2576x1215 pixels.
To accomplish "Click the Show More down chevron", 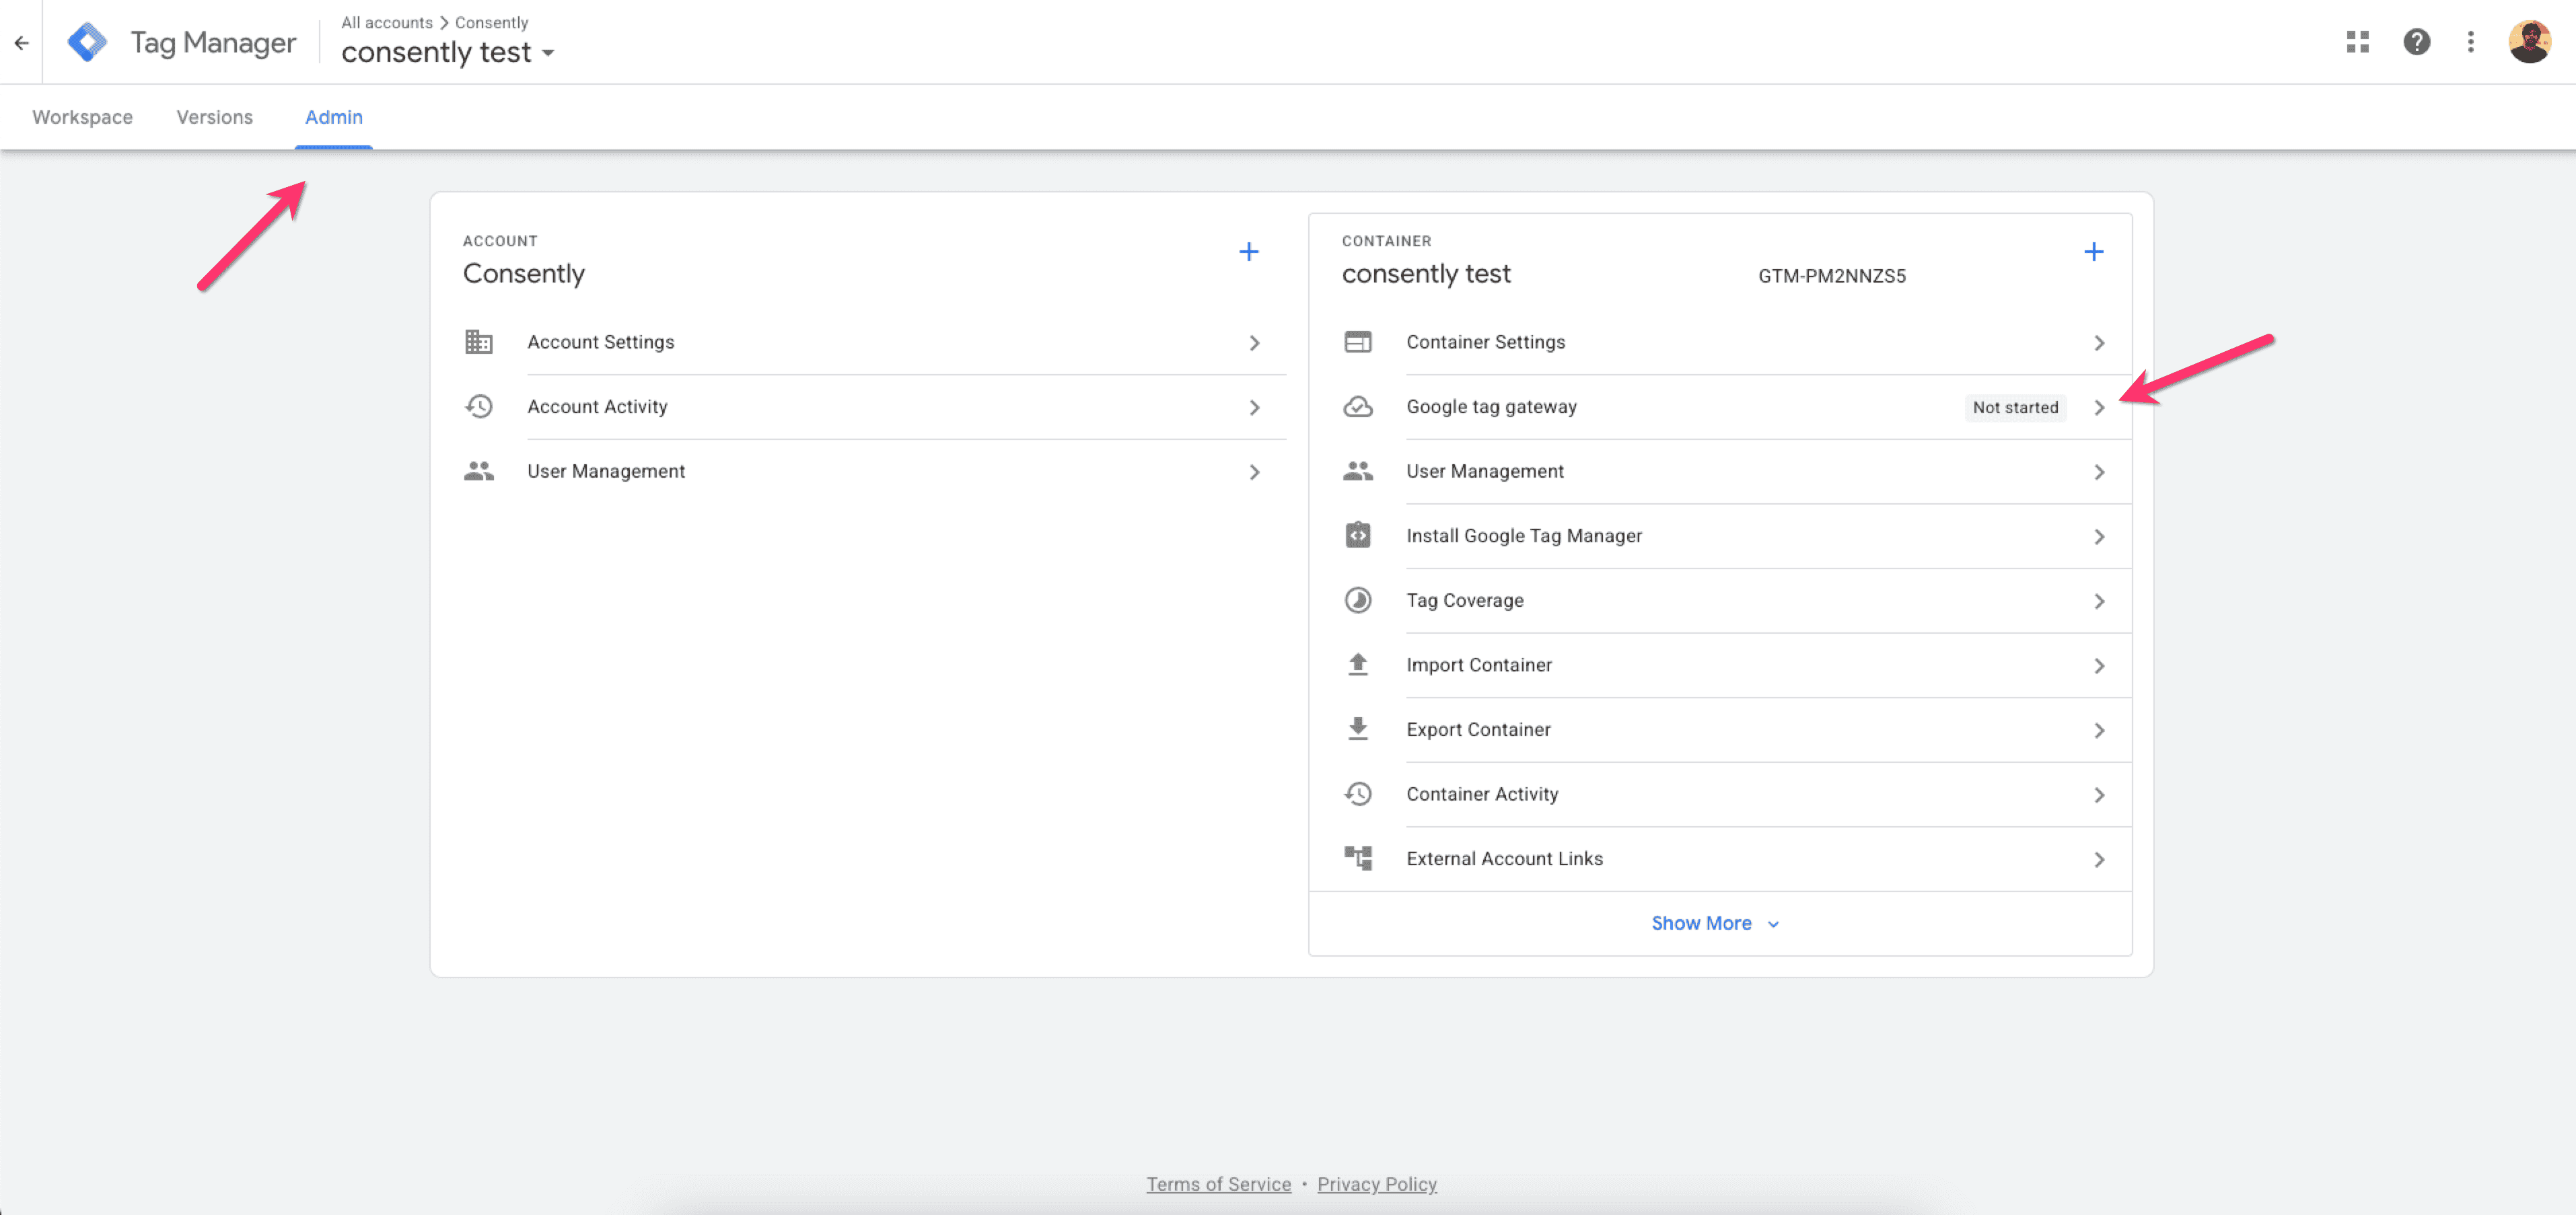I will tap(1773, 924).
